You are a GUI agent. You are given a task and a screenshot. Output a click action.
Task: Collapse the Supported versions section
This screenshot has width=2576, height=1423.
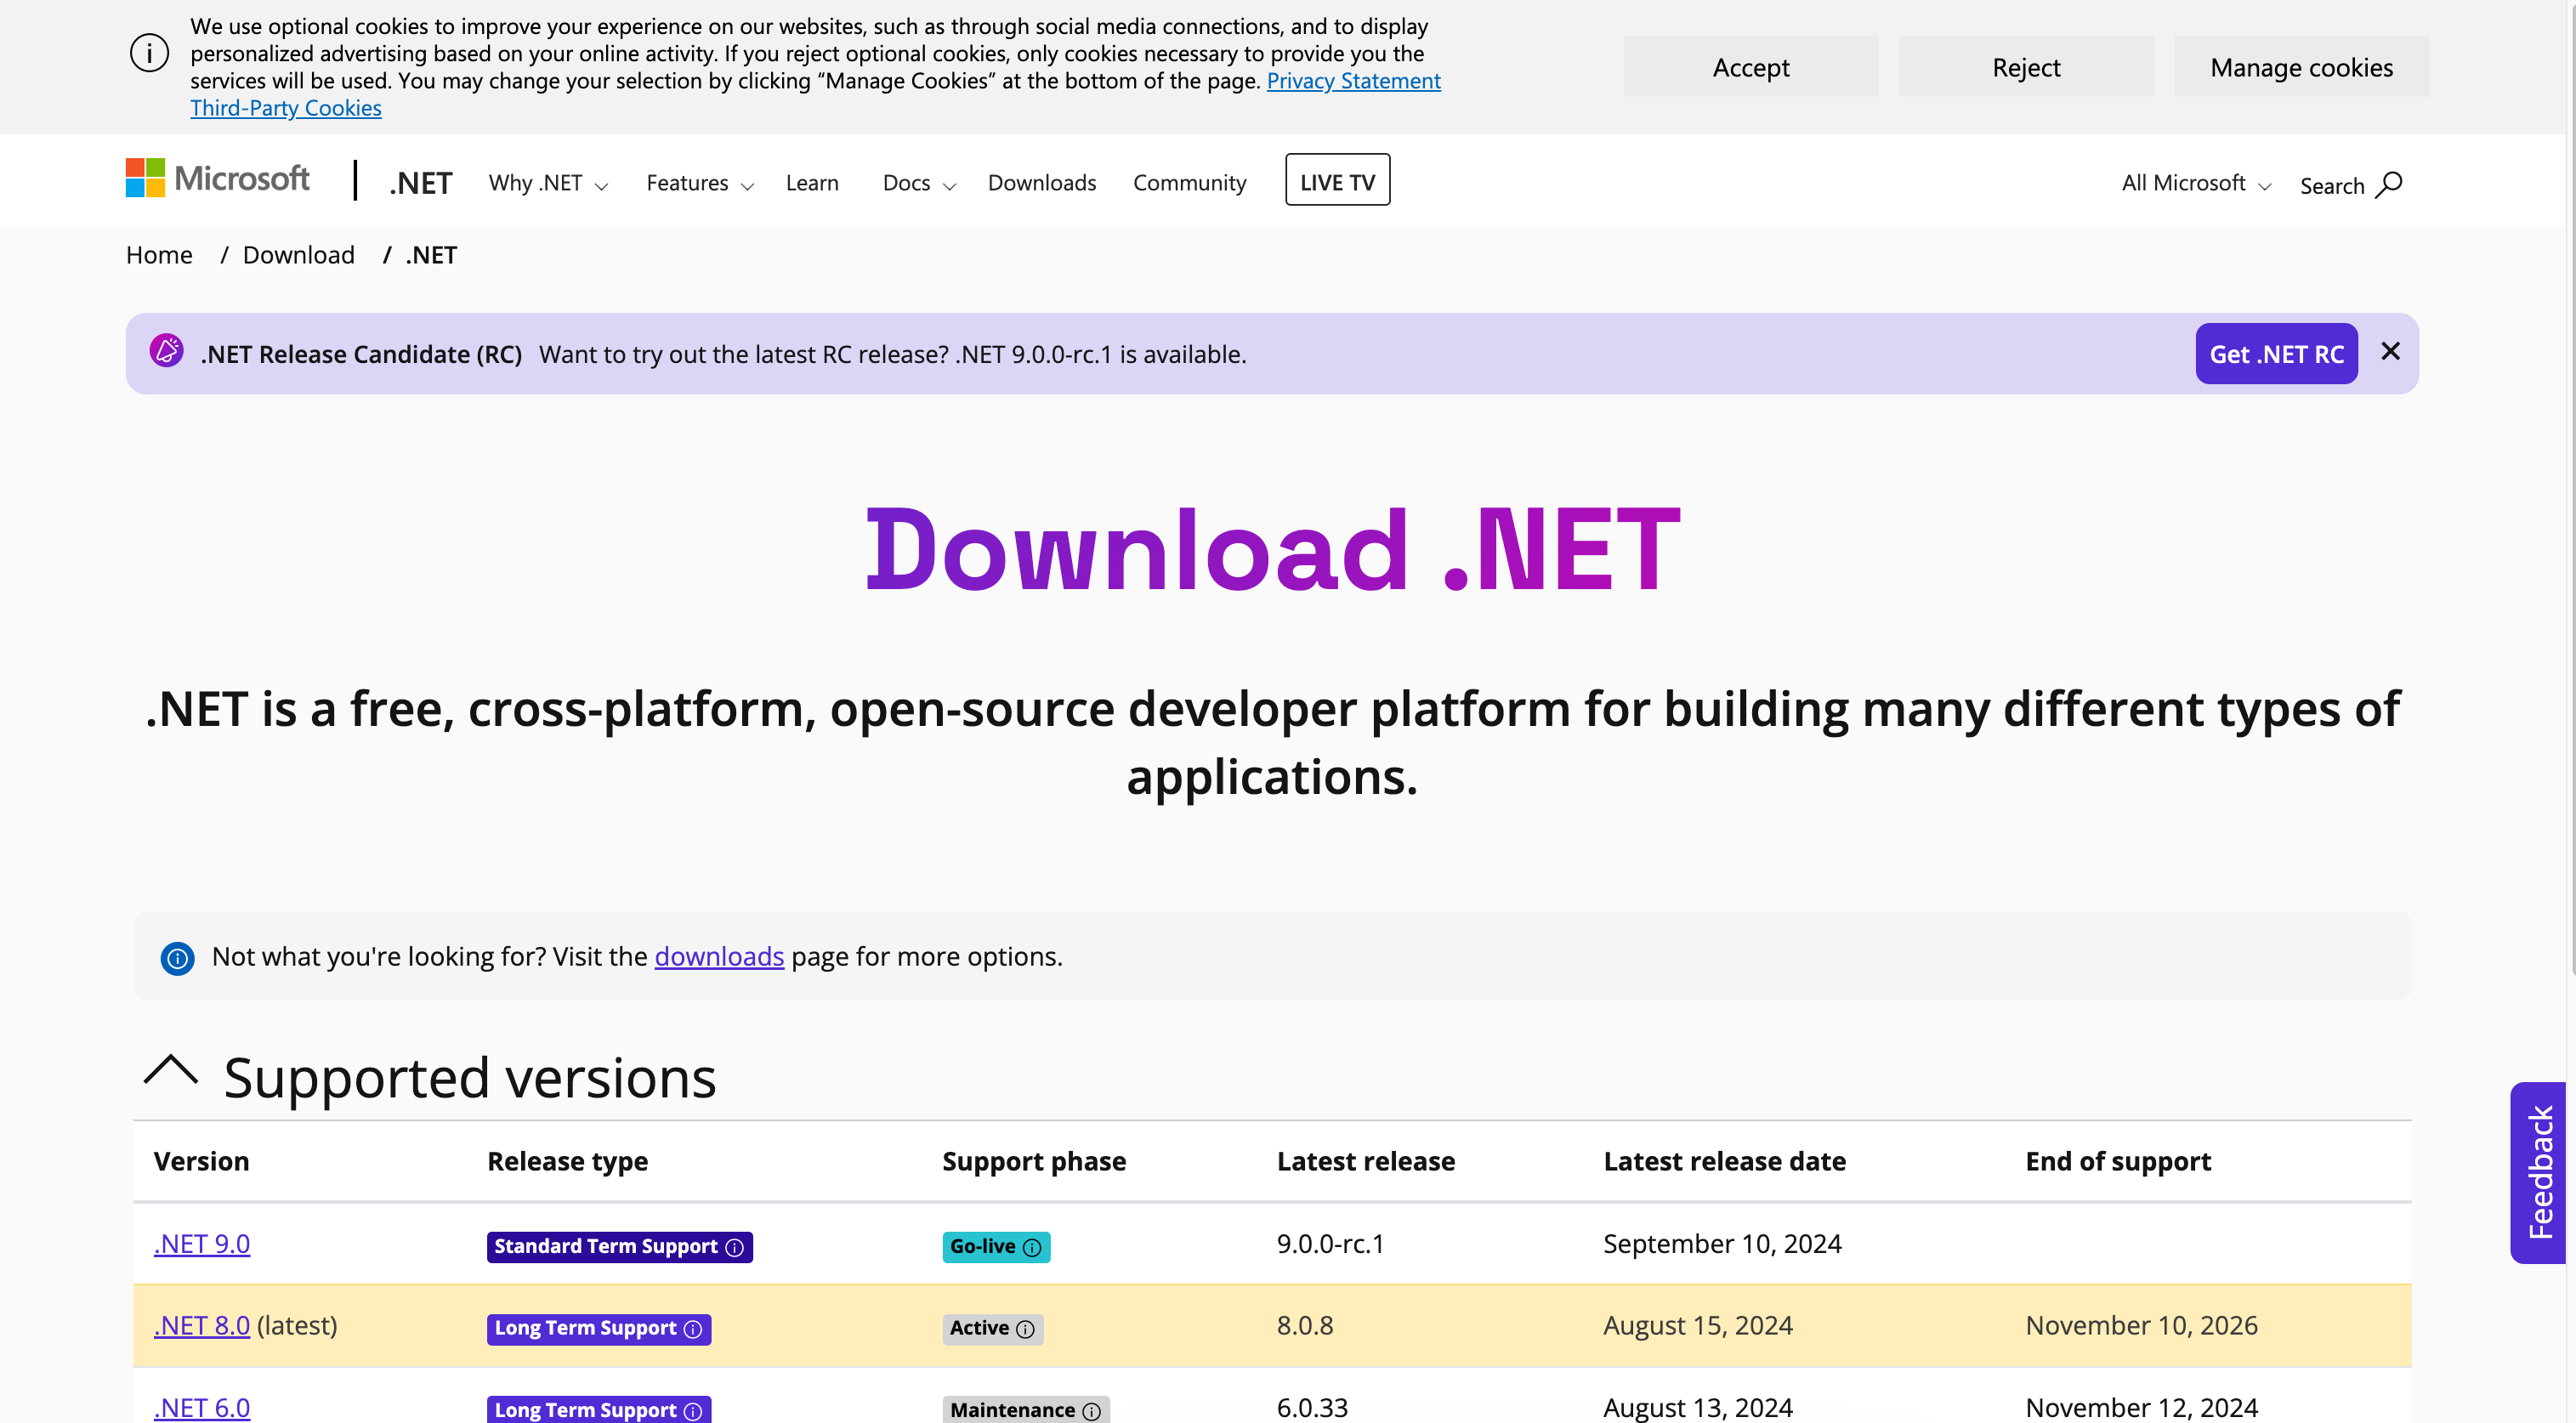(x=171, y=1070)
